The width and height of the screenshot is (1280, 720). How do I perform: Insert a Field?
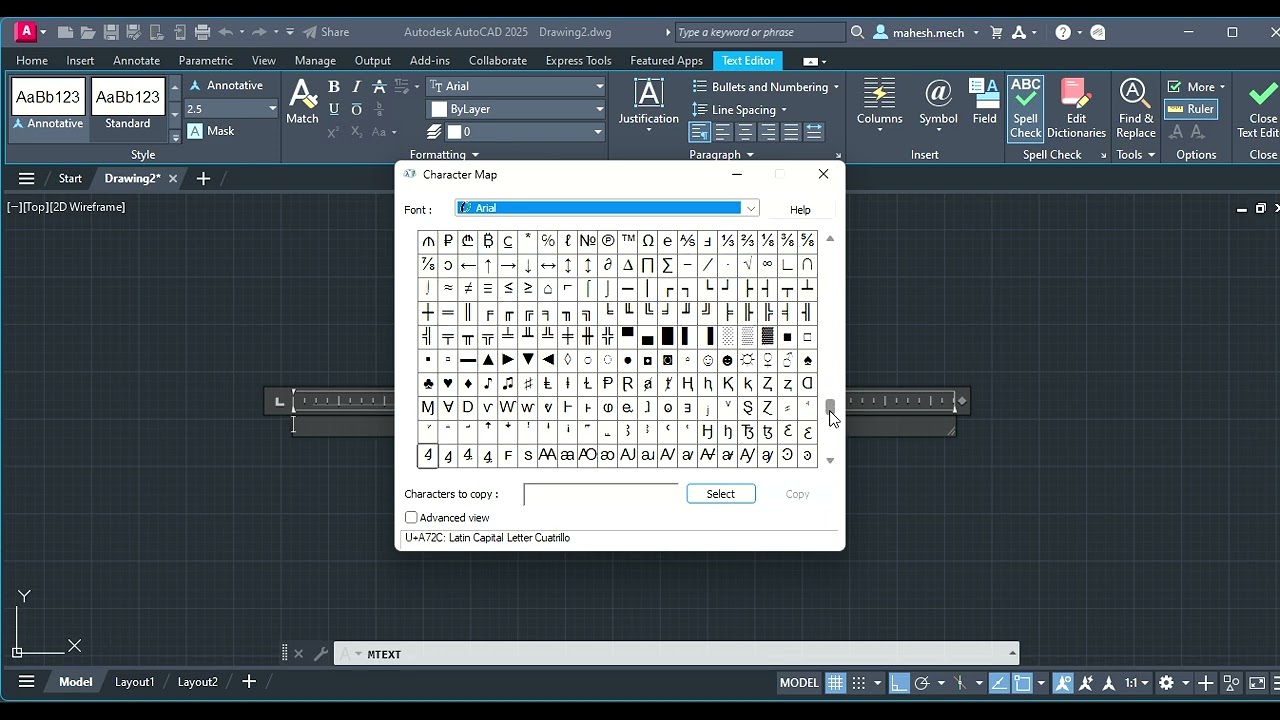click(985, 102)
